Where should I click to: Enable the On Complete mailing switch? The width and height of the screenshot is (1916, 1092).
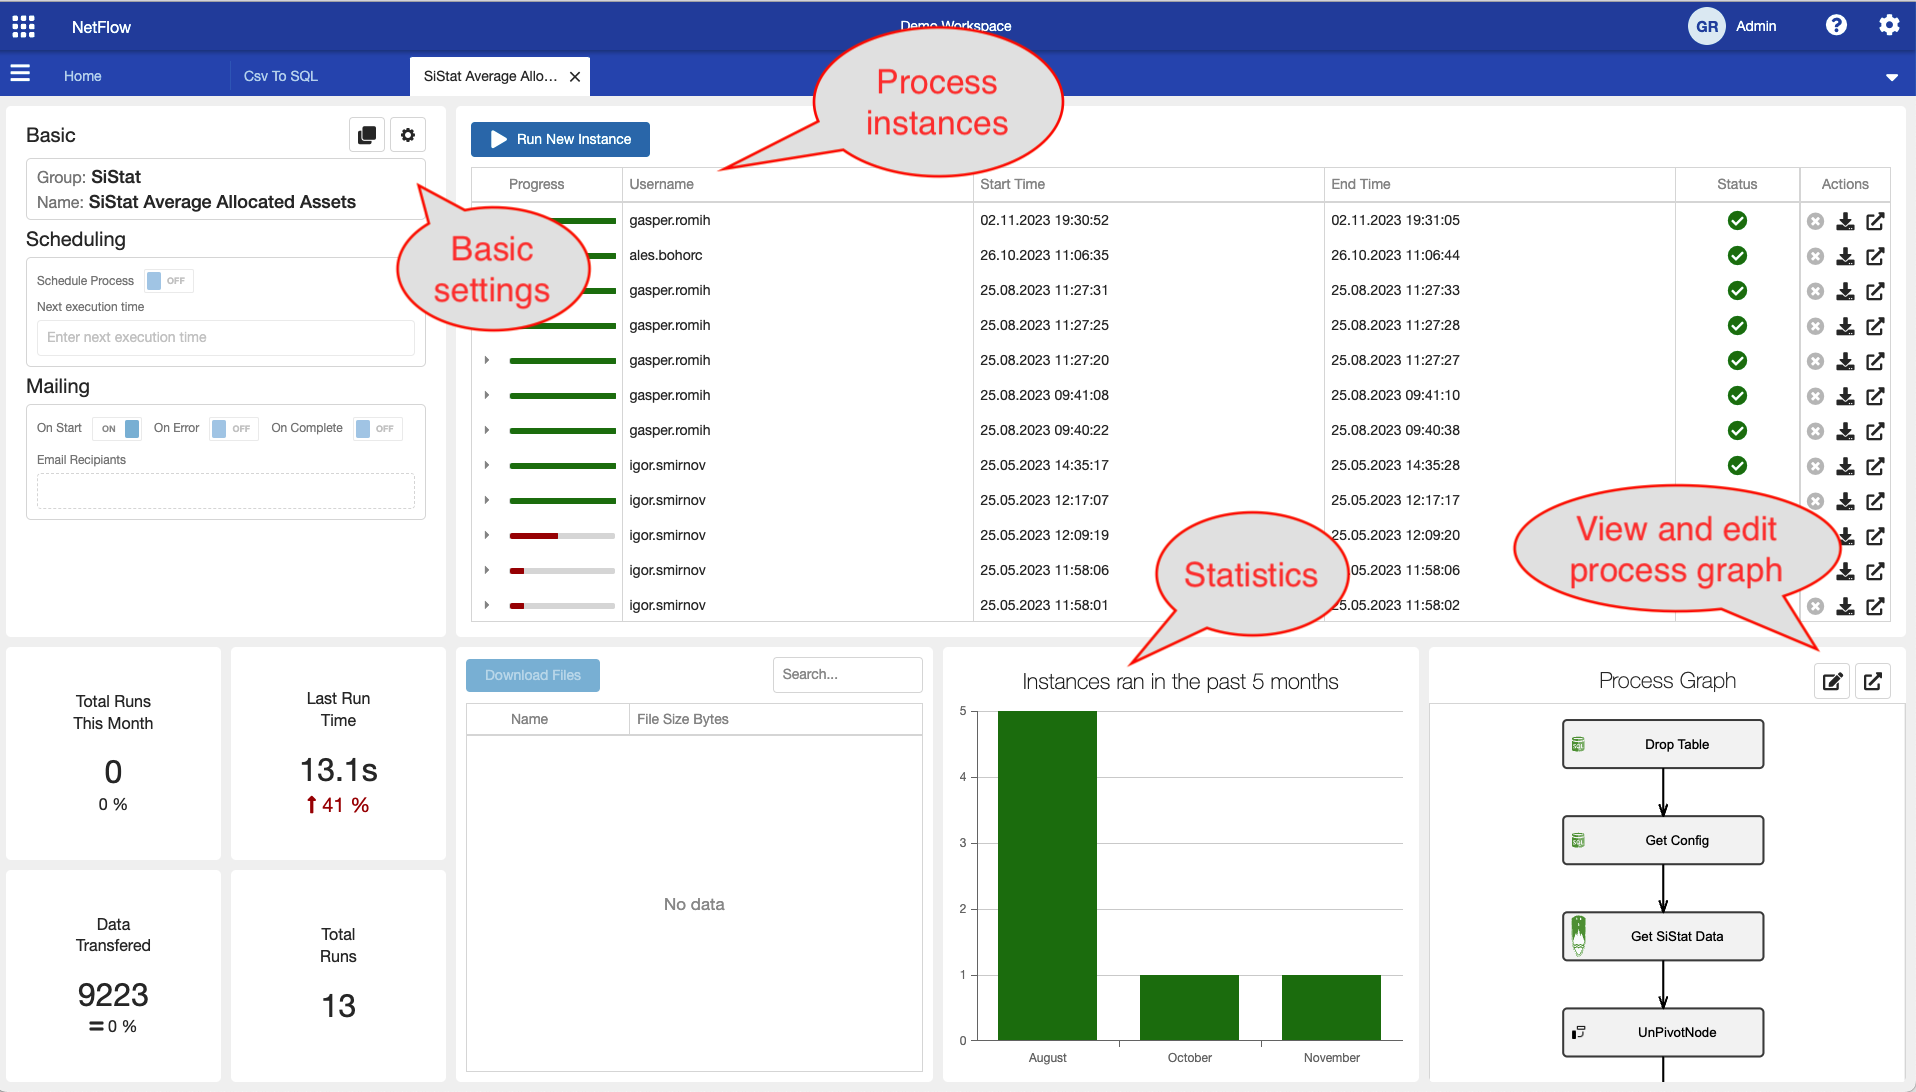pos(377,428)
